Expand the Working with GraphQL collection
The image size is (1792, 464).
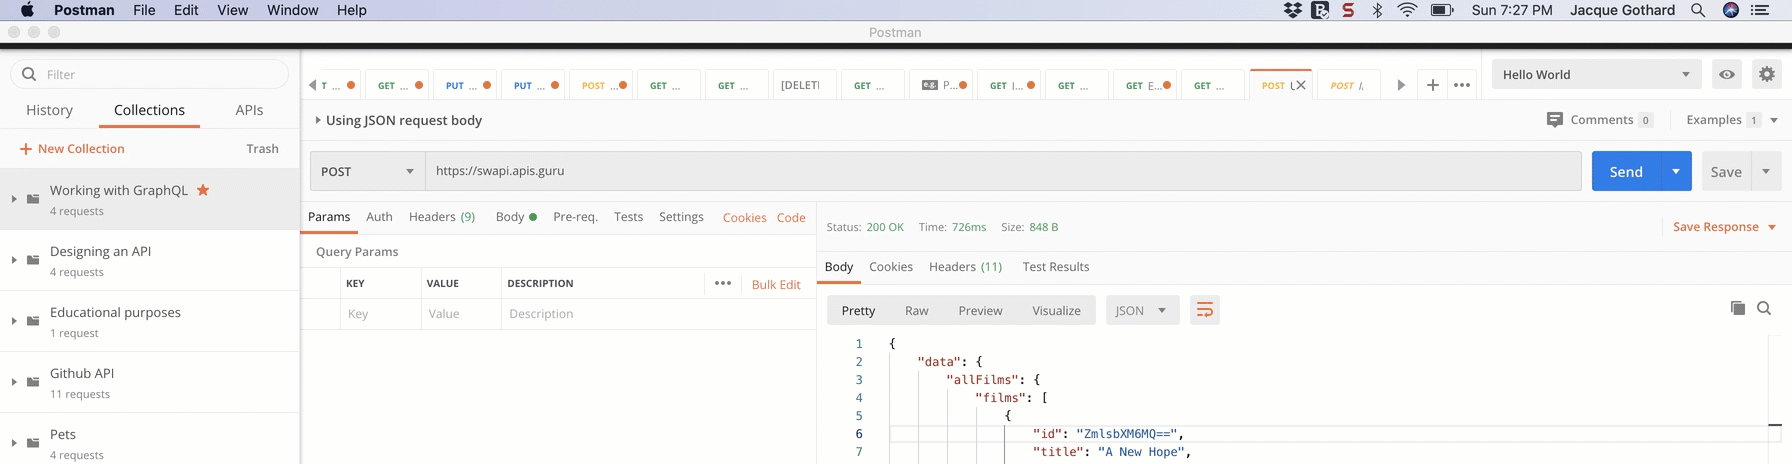pyautogui.click(x=14, y=199)
